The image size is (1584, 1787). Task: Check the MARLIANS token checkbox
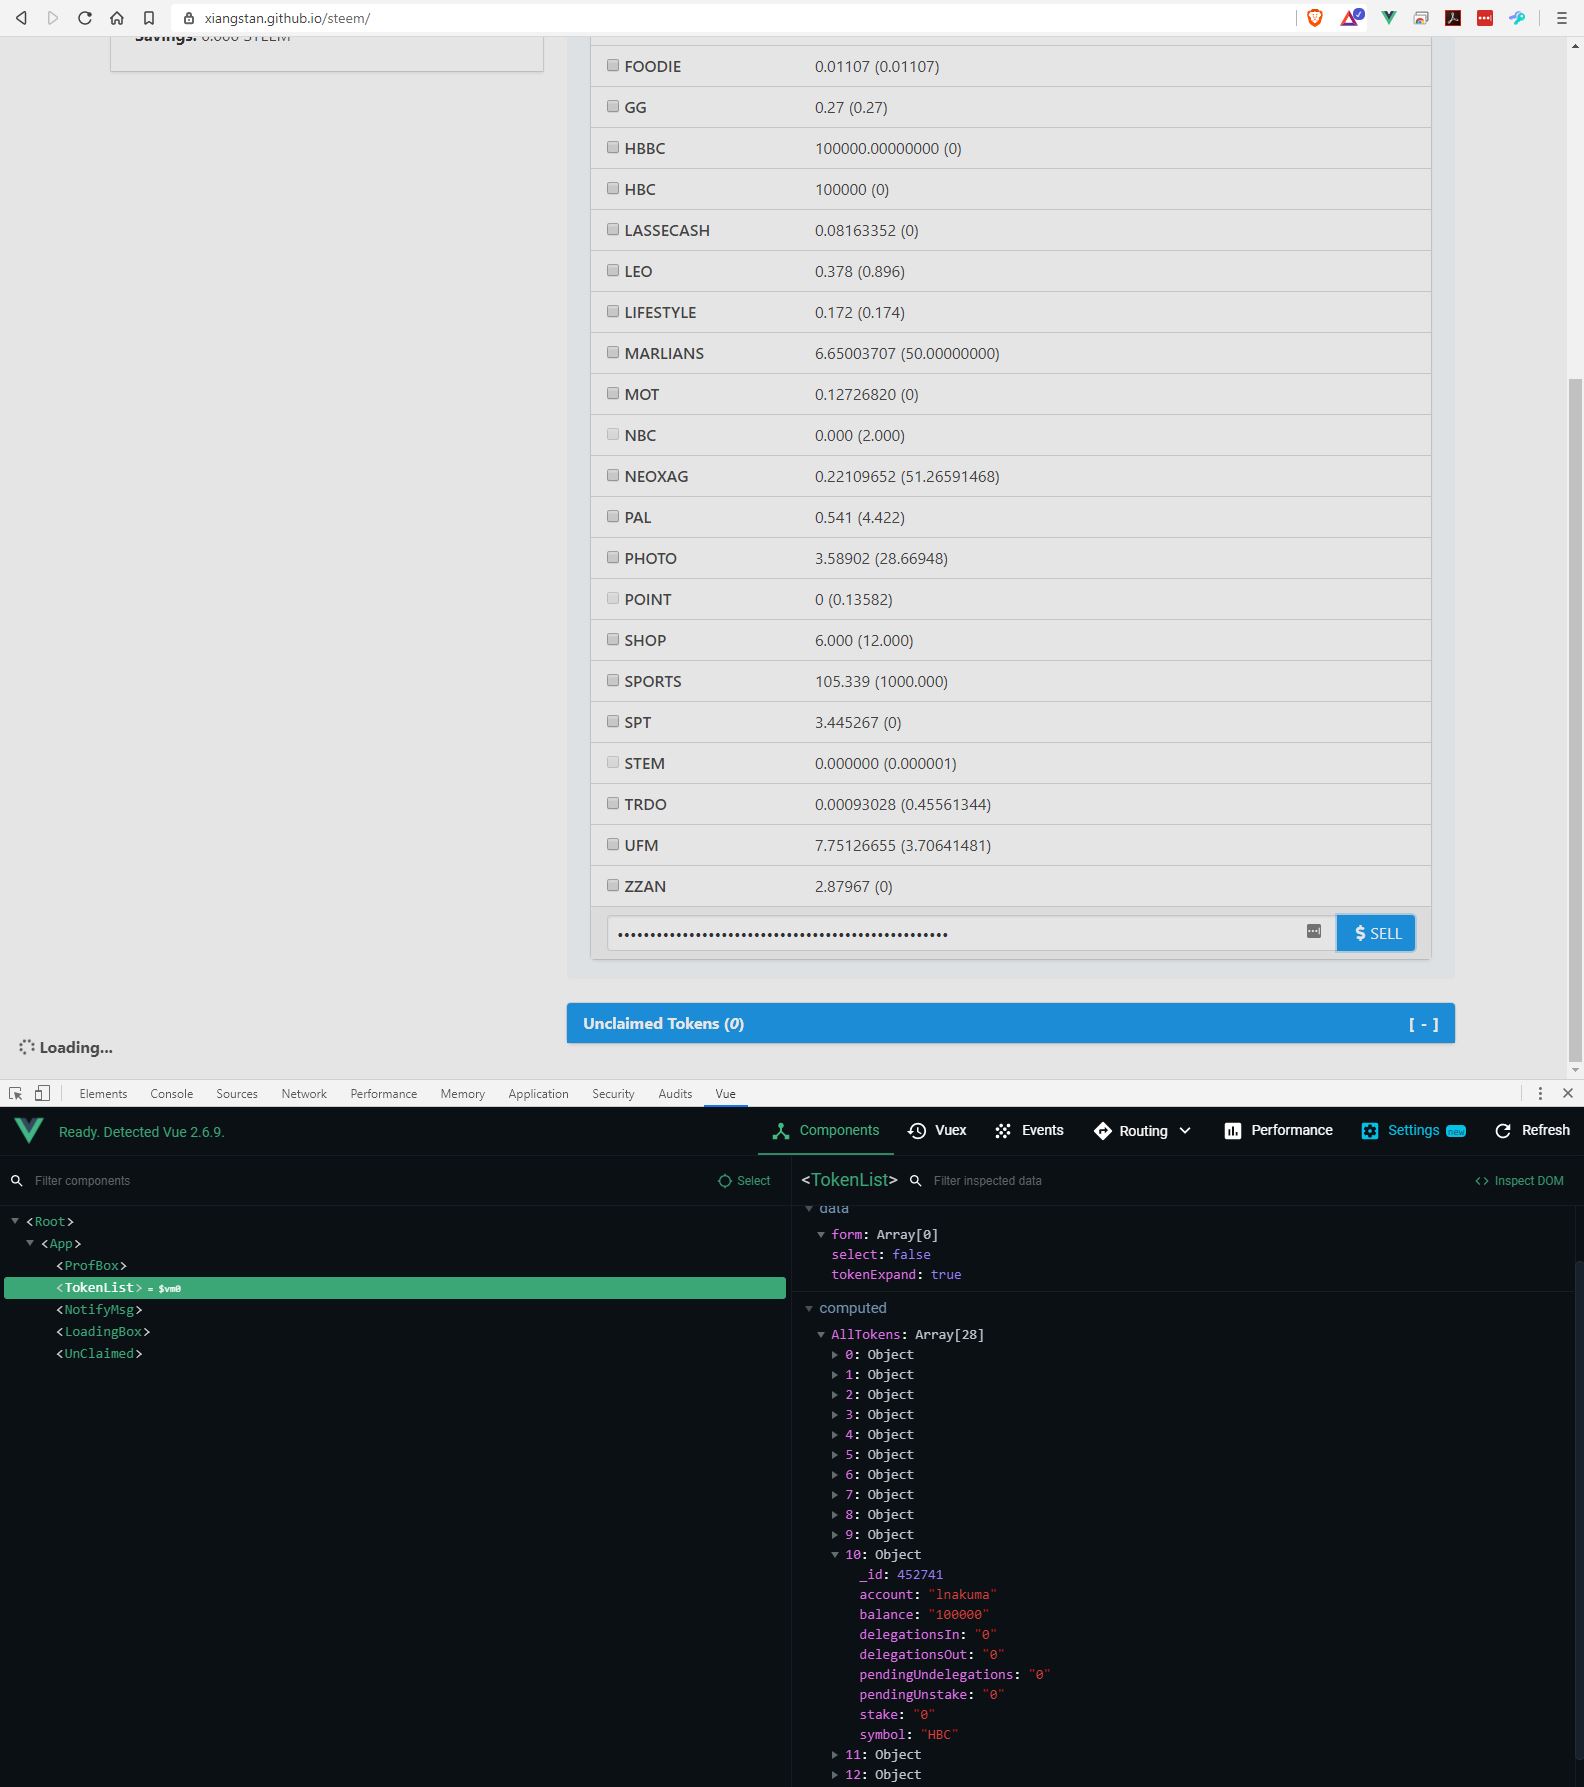(x=613, y=352)
